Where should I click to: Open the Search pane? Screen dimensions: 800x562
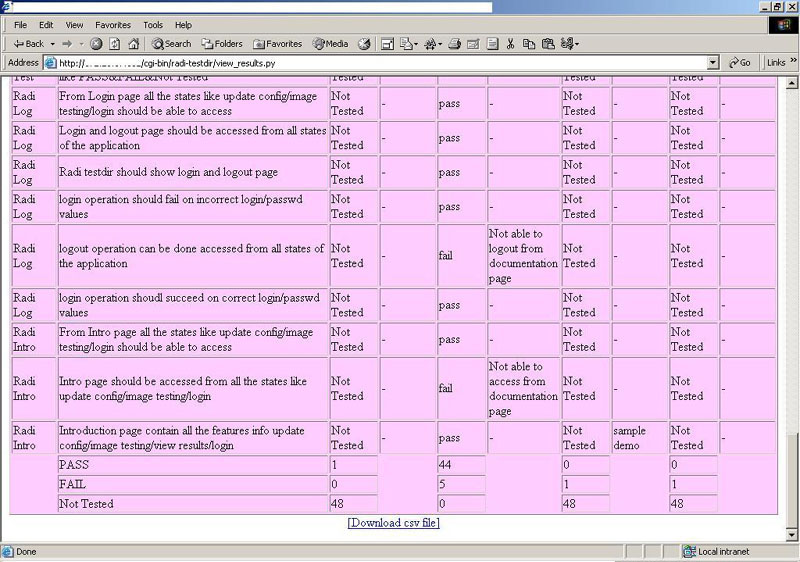[171, 44]
